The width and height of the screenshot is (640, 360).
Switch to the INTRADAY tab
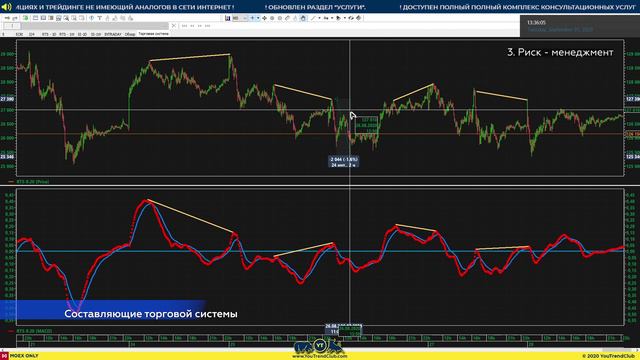pos(113,34)
